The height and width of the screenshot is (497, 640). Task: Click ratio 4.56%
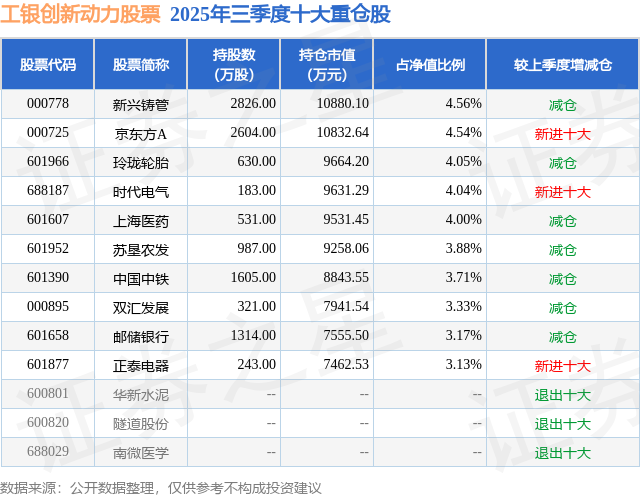pos(464,104)
